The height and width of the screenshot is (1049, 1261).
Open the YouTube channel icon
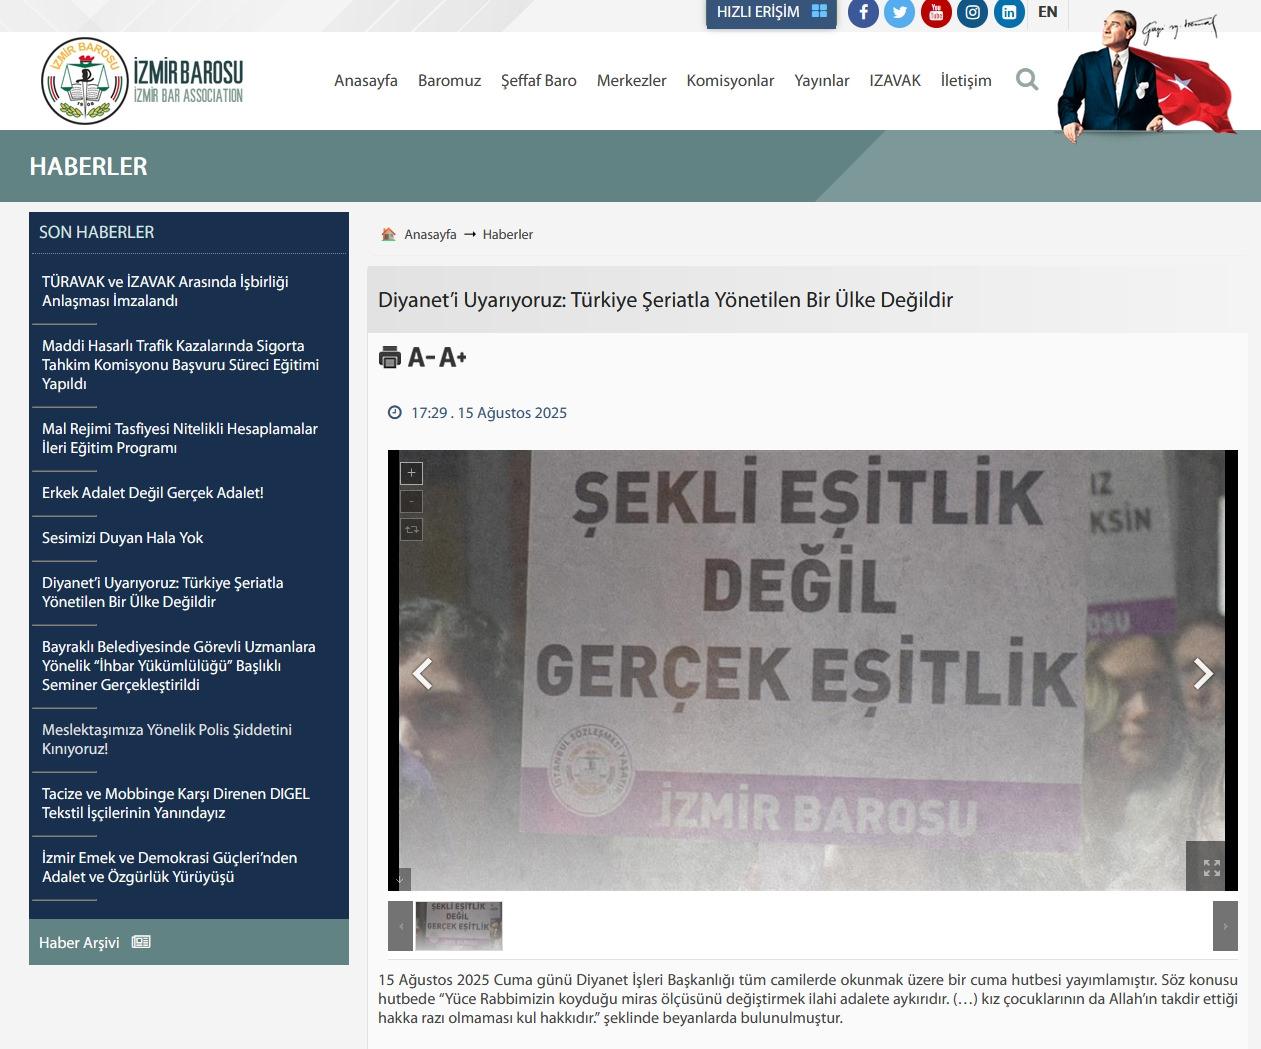[x=935, y=13]
